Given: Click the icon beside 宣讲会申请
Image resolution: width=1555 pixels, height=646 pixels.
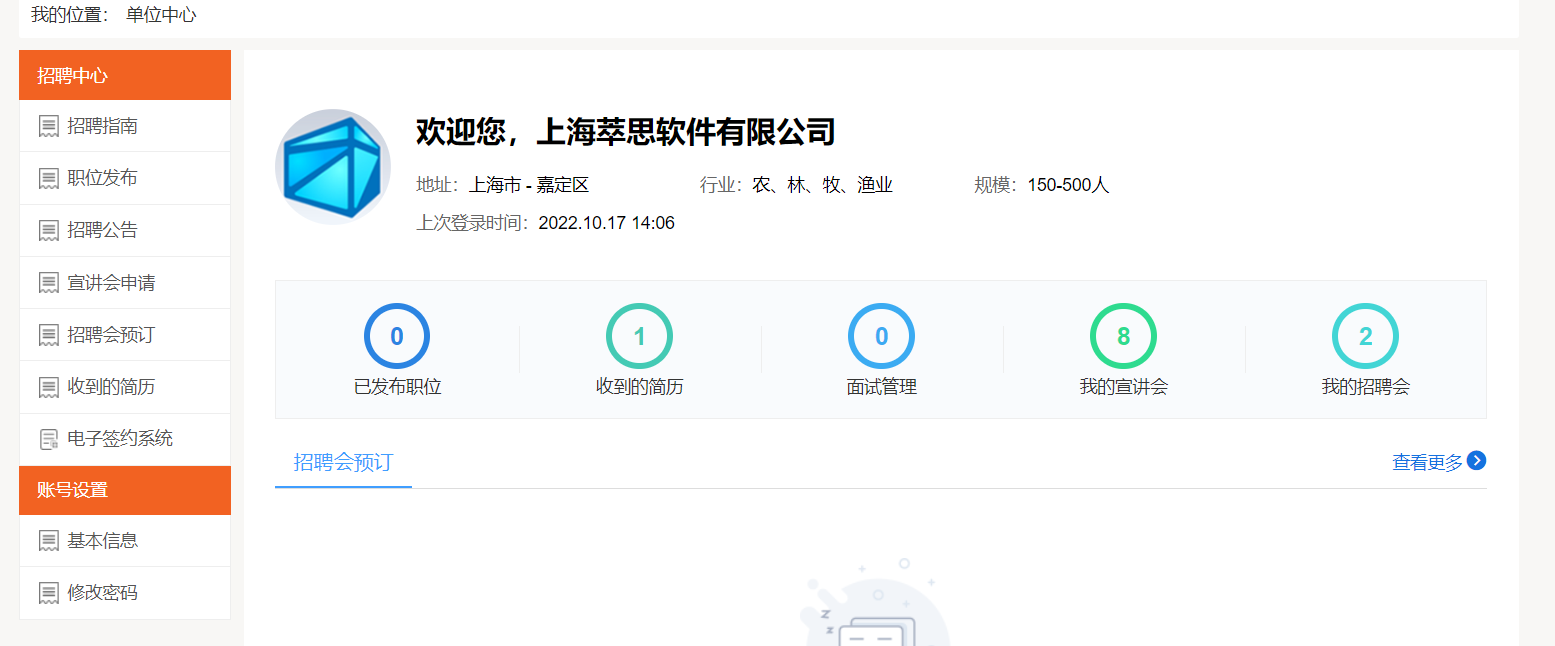Looking at the screenshot, I should (48, 283).
